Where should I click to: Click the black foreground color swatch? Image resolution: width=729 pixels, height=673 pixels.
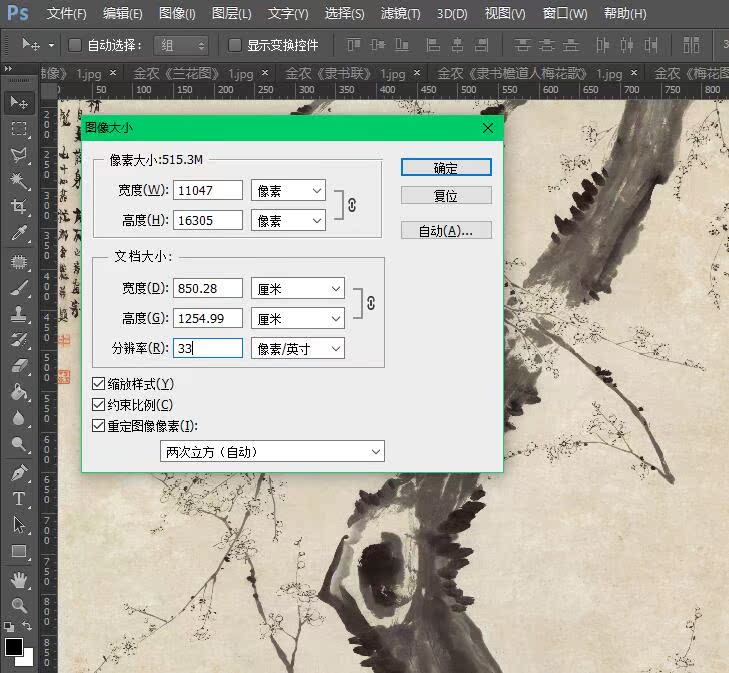click(13, 647)
